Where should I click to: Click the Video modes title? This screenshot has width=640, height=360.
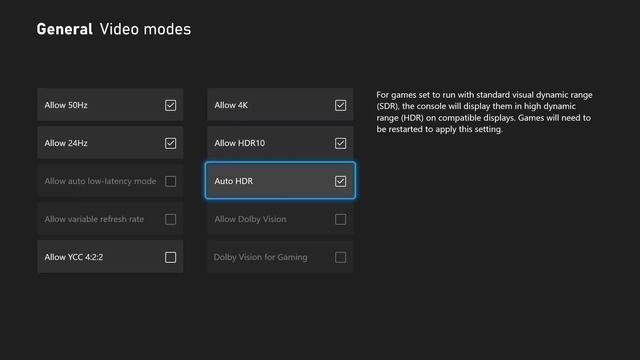[145, 29]
